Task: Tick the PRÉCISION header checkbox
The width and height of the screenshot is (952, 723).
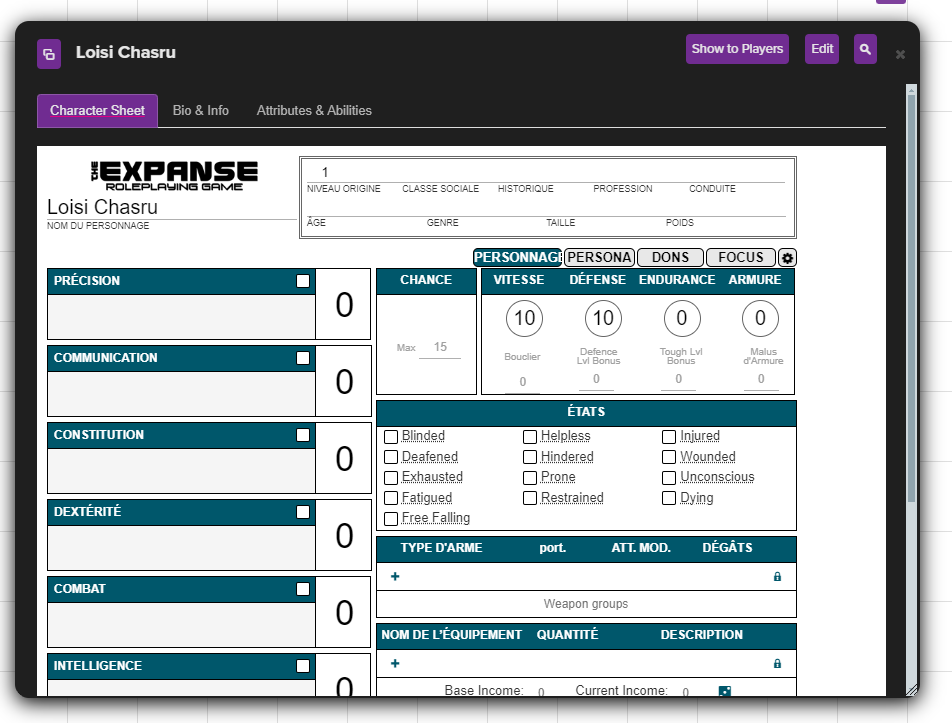Action: tap(303, 281)
